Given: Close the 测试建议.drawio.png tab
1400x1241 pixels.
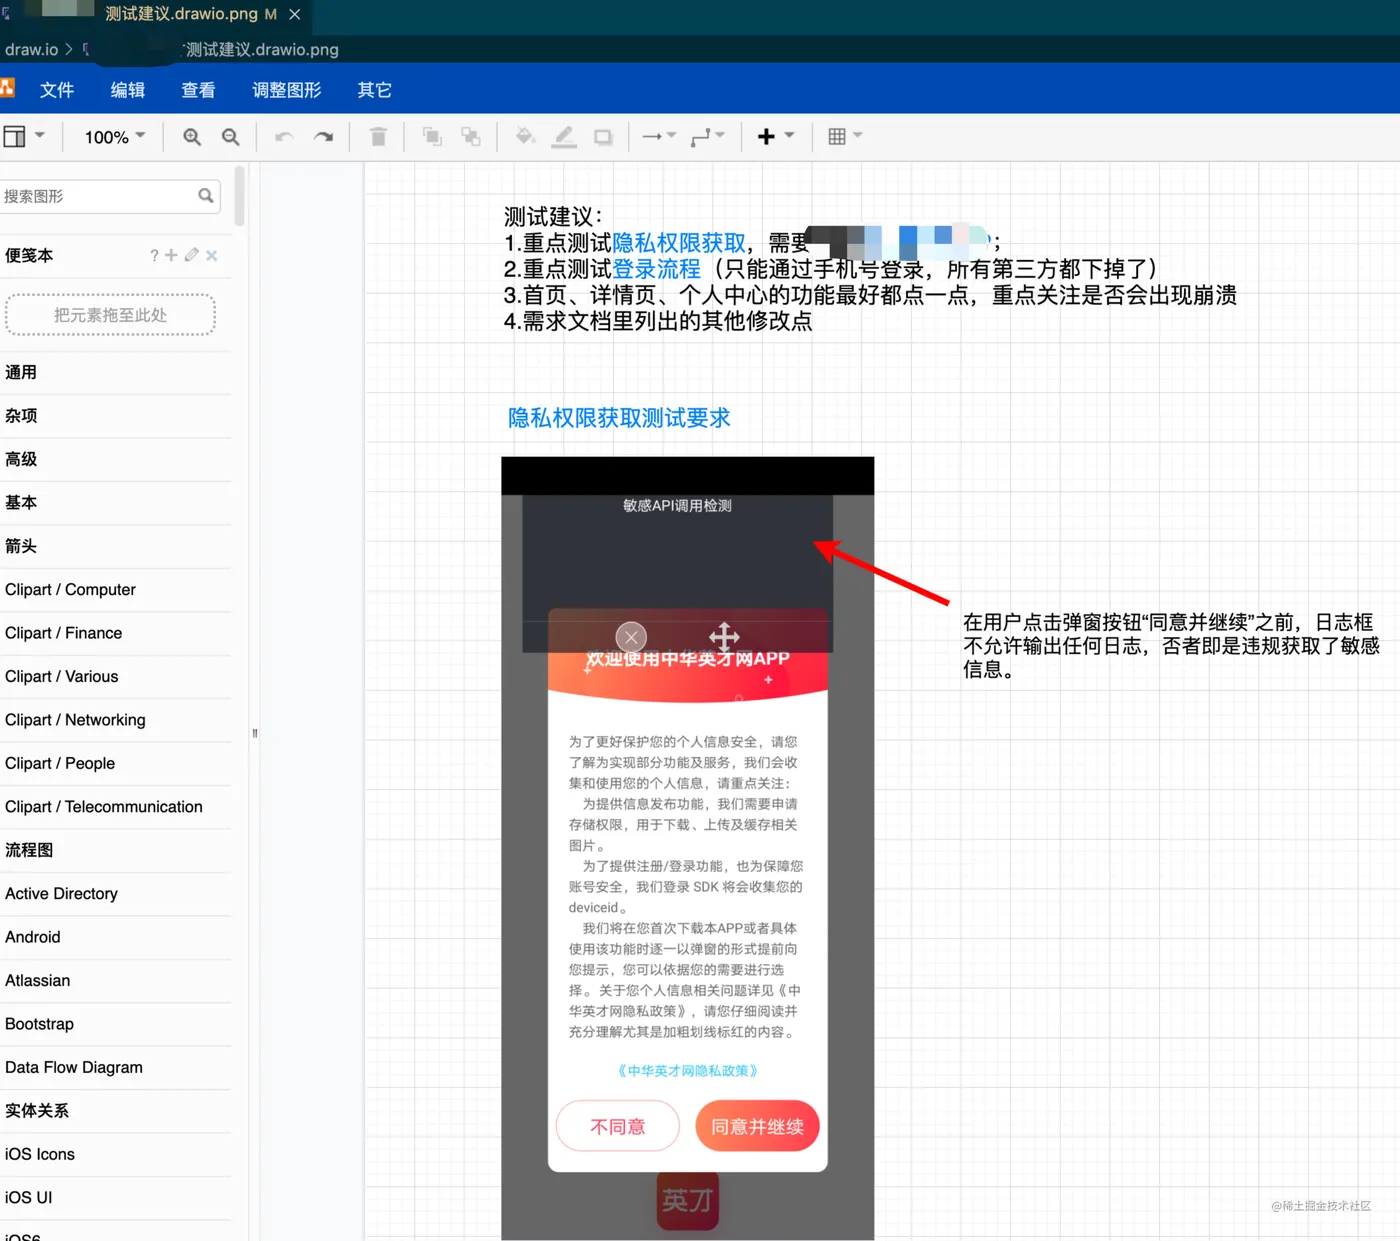Looking at the screenshot, I should [294, 14].
